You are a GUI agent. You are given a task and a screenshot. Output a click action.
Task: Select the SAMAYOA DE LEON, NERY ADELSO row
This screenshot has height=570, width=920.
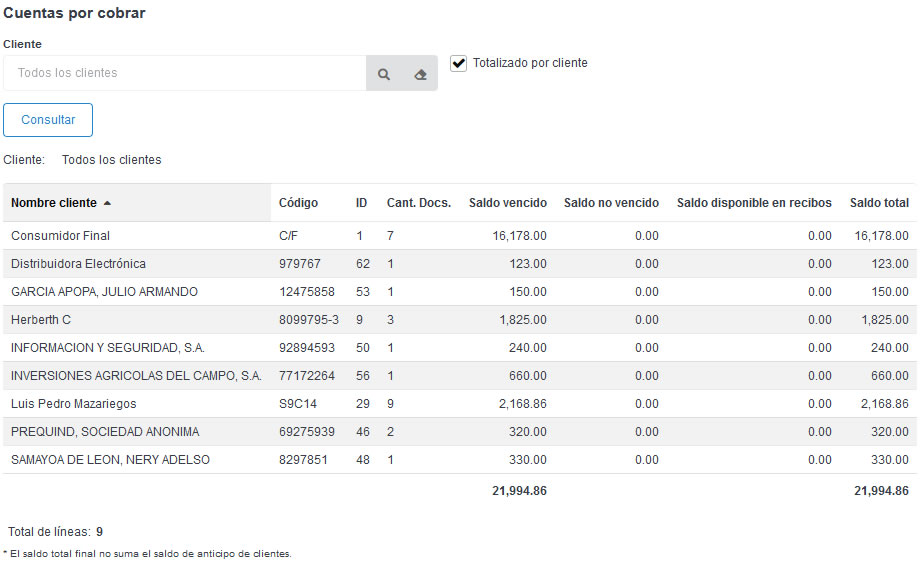point(110,460)
